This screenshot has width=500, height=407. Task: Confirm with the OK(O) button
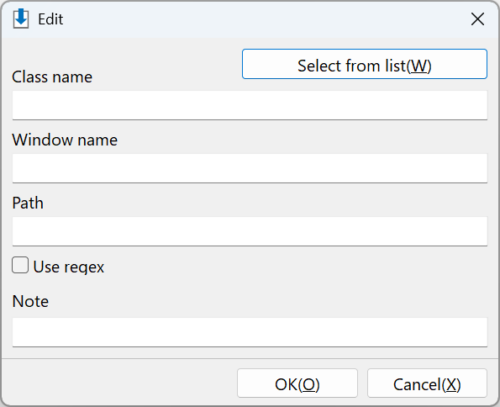pyautogui.click(x=297, y=383)
